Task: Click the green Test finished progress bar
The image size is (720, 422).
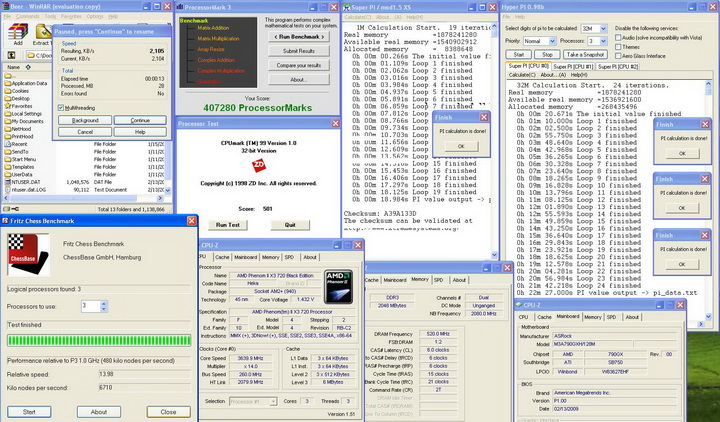Action: tap(99, 340)
